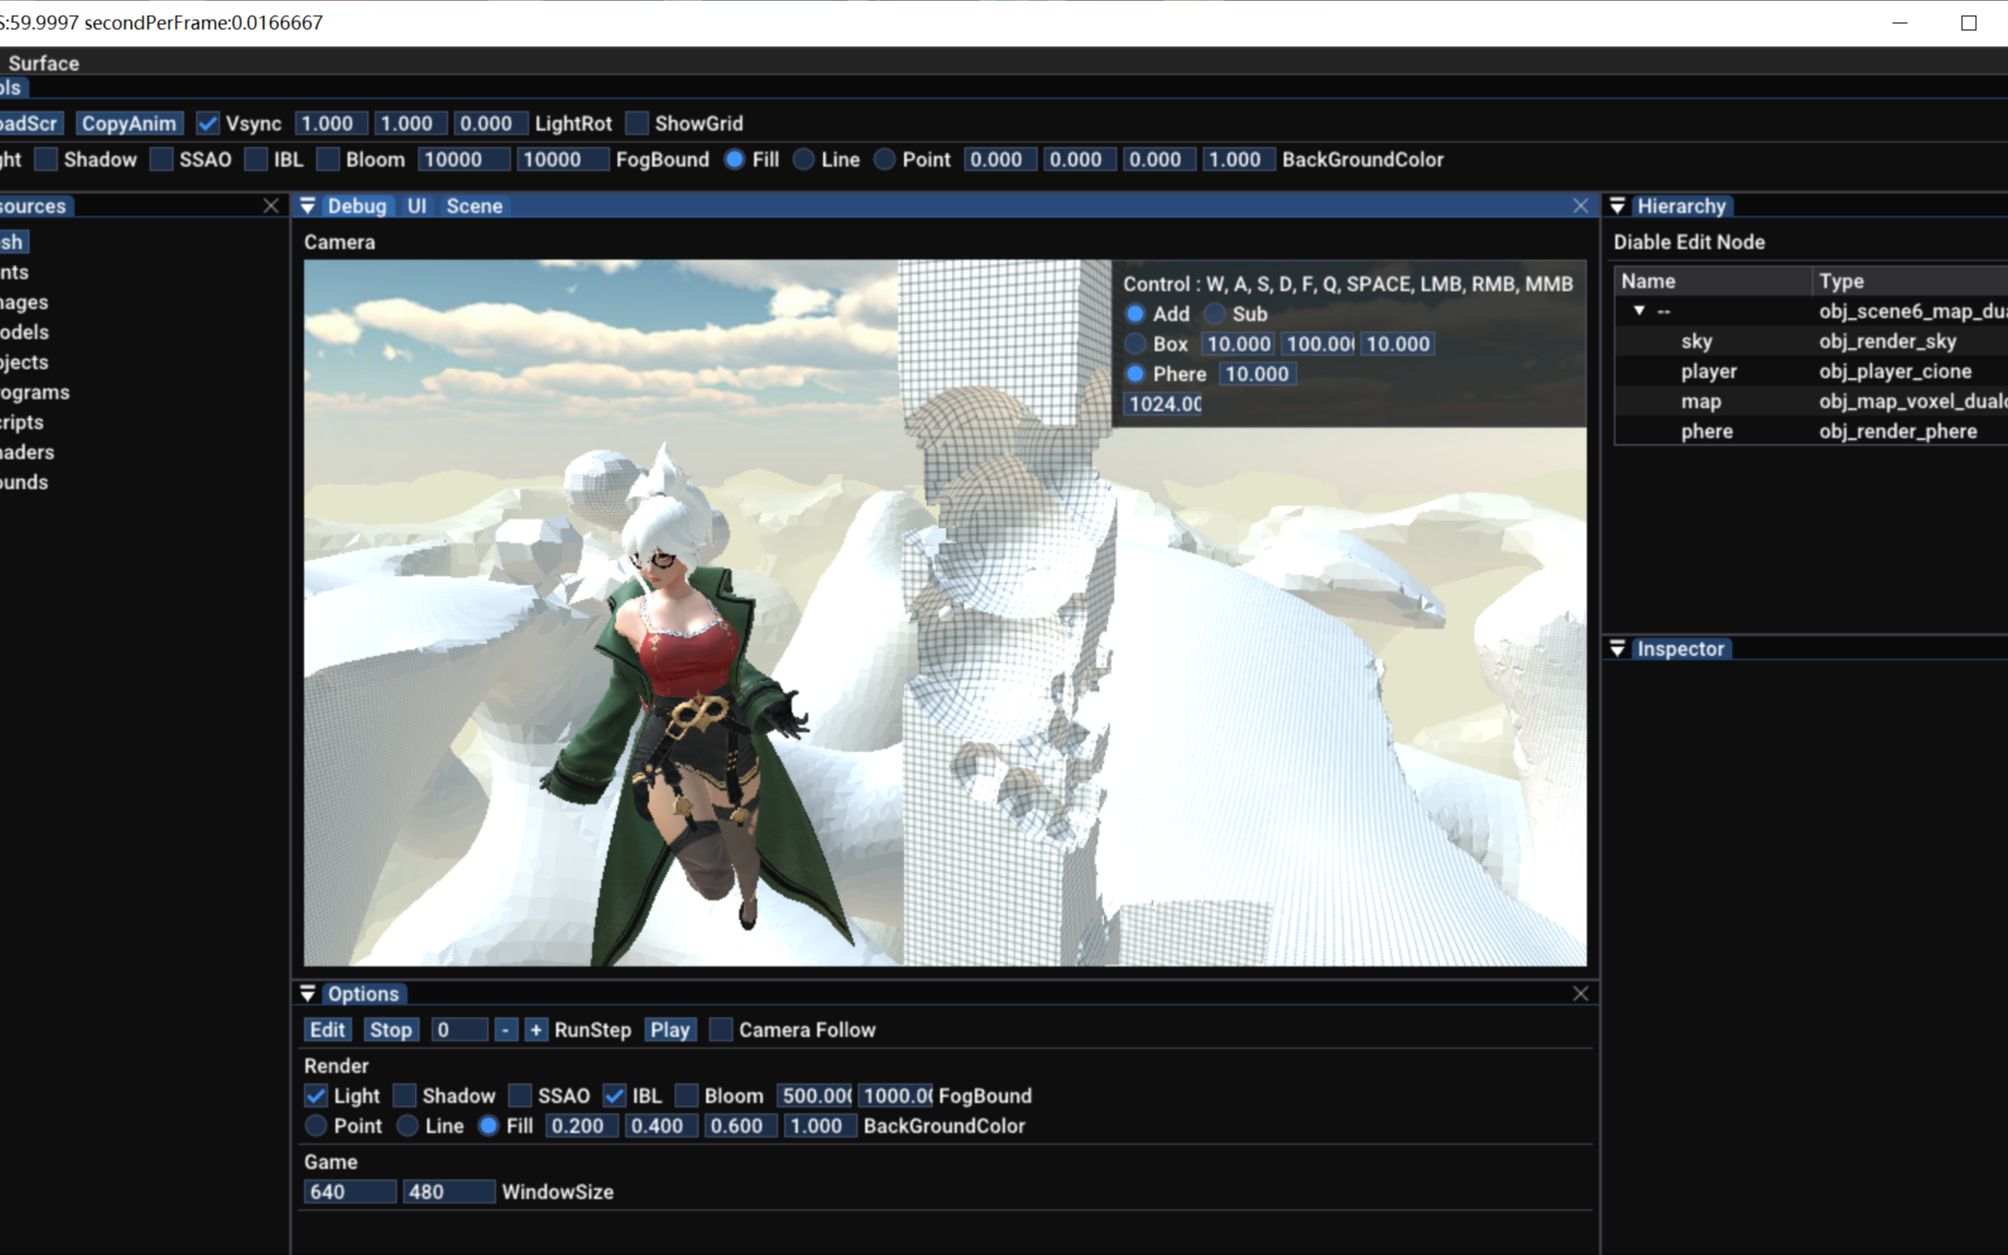Click the minus RunStep stepper button
The height and width of the screenshot is (1255, 2008).
click(x=506, y=1030)
